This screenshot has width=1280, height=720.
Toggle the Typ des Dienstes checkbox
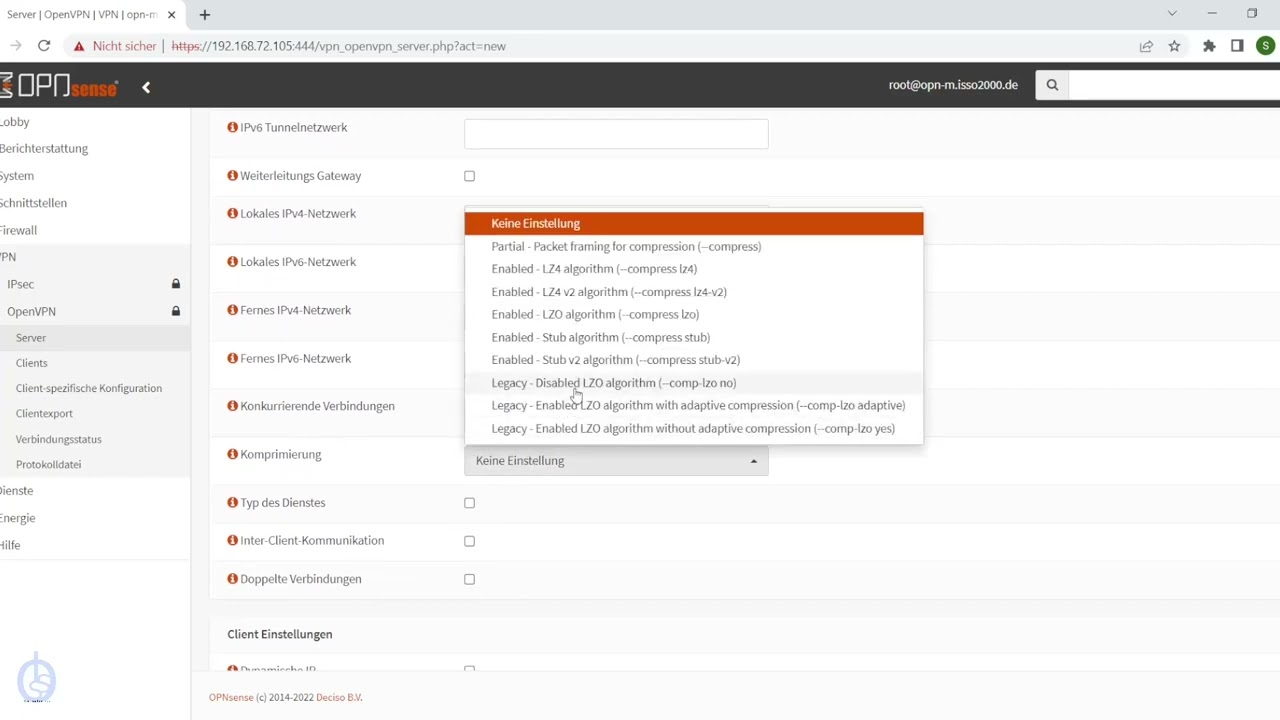pos(469,503)
